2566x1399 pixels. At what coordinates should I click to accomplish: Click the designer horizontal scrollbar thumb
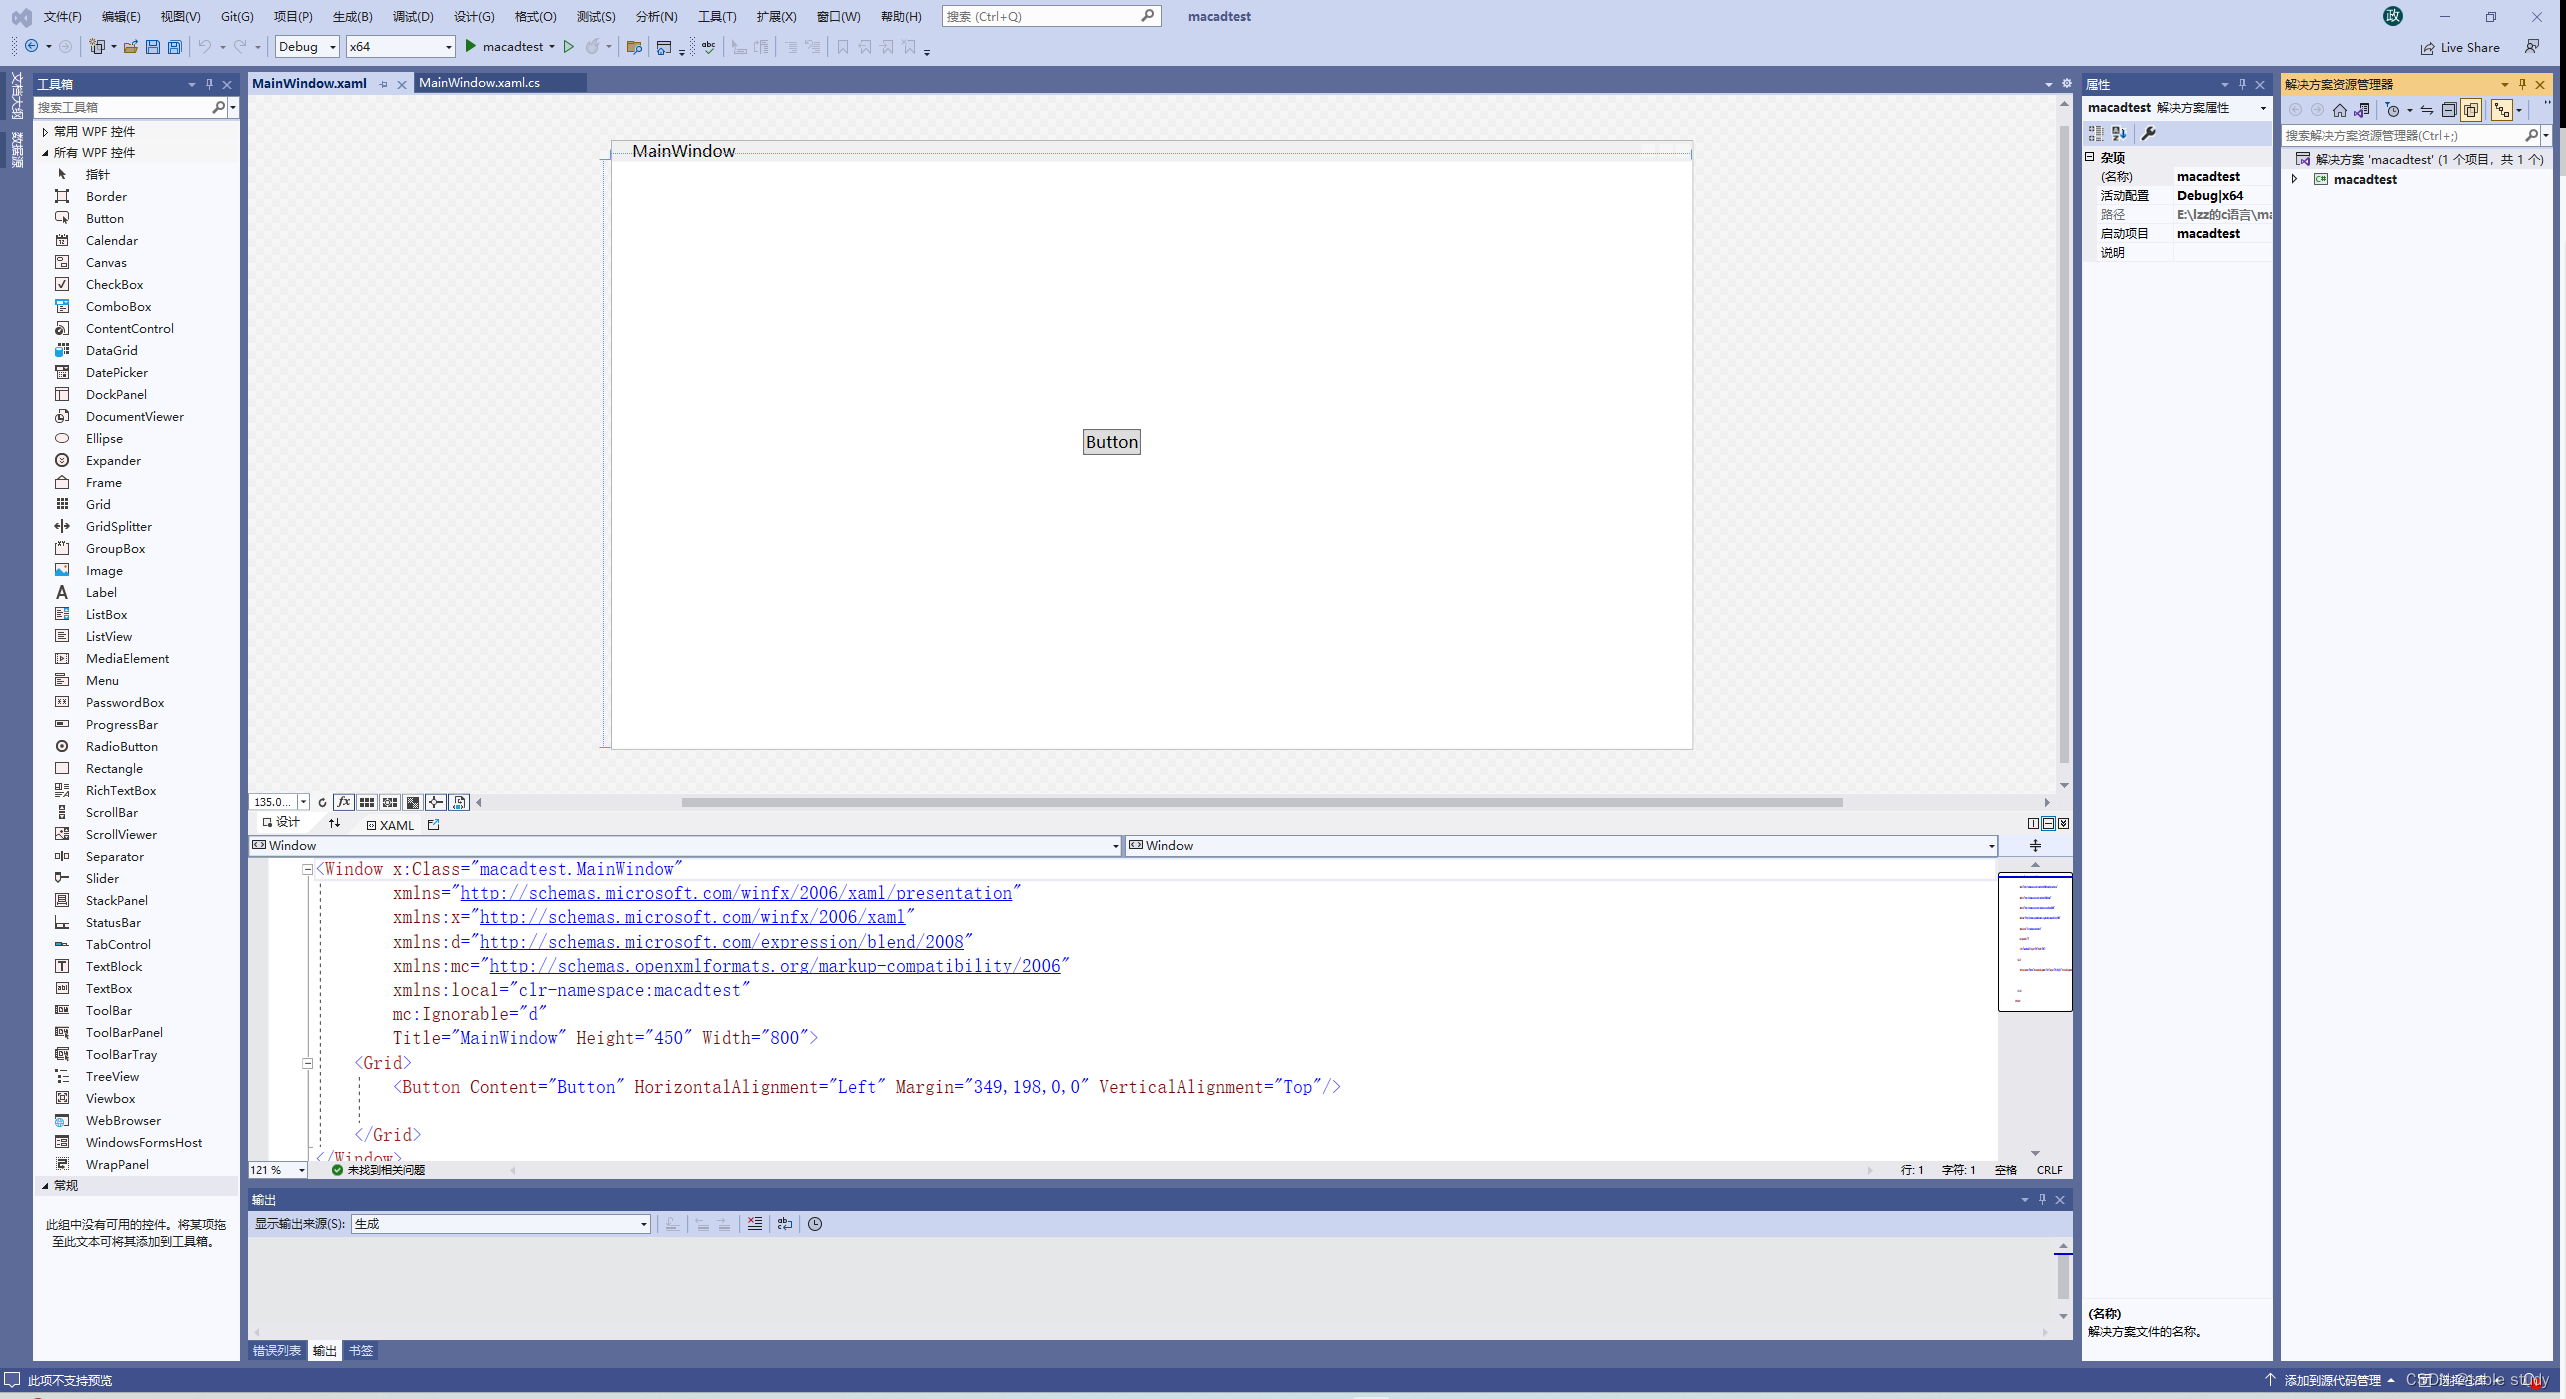click(x=1262, y=802)
